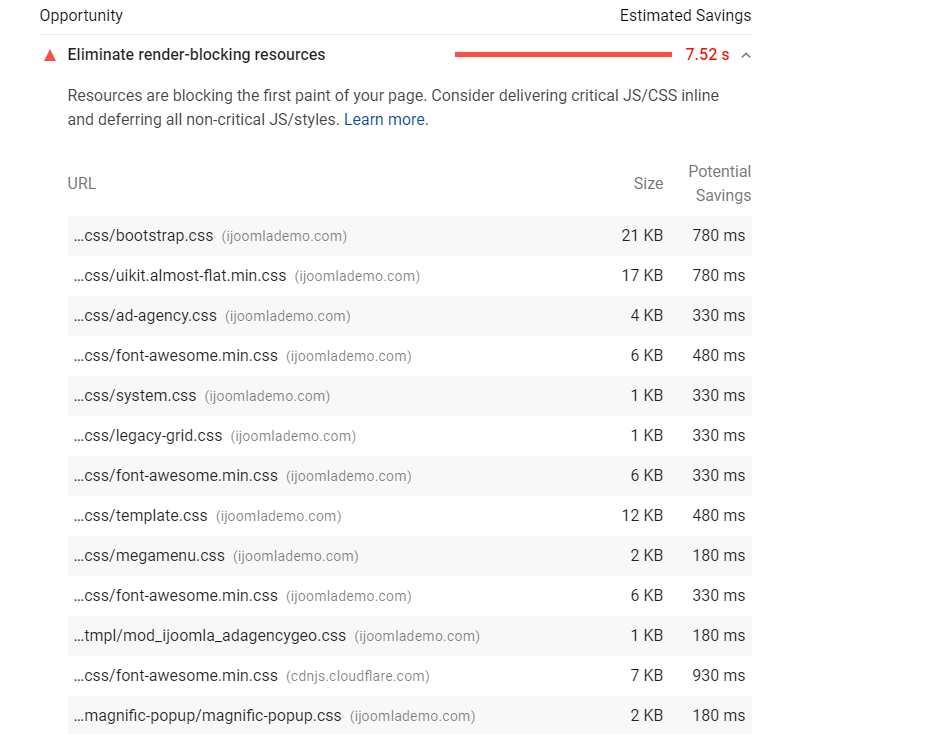Click the Potential Savings column header
951x734 pixels.
[x=719, y=183]
